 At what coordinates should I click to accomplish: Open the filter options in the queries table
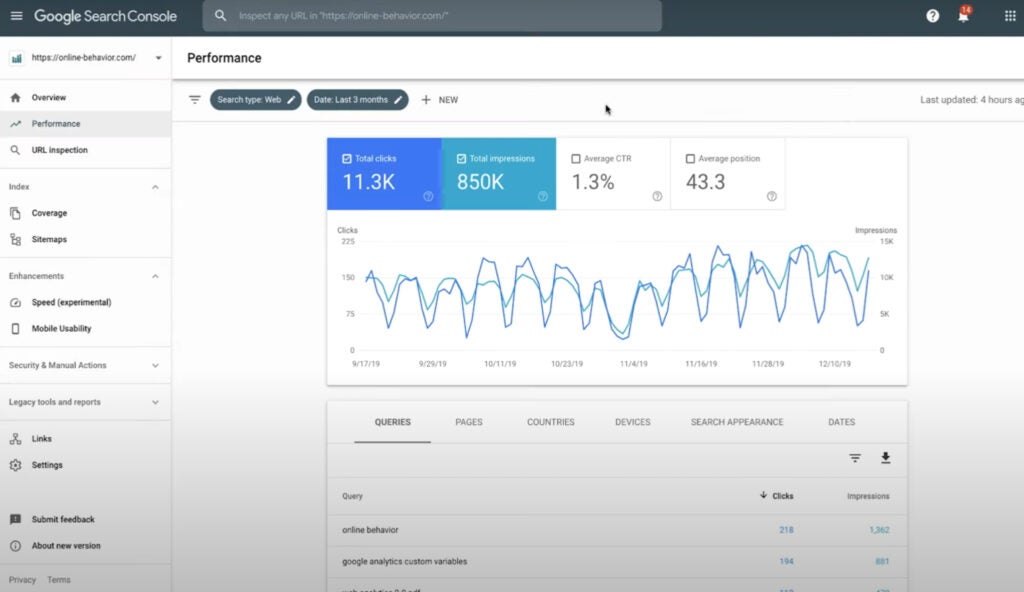click(x=855, y=457)
